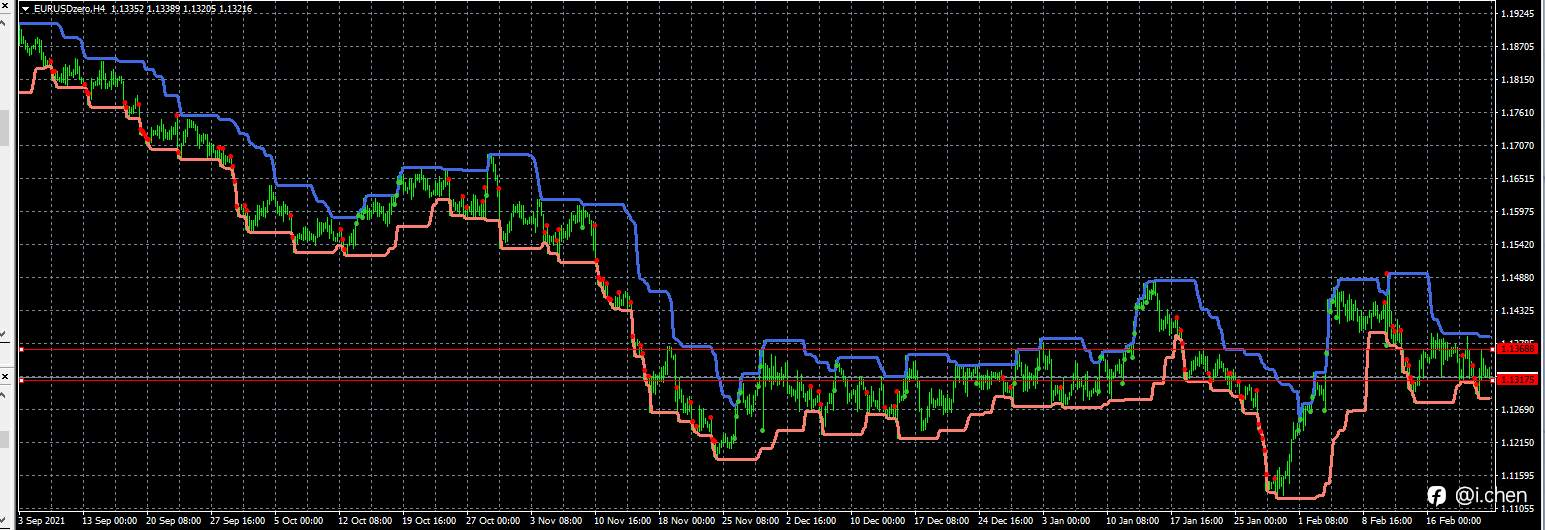This screenshot has width=1545, height=530.
Task: Click the EURUSDzero,H4 chart title
Action: (69, 9)
